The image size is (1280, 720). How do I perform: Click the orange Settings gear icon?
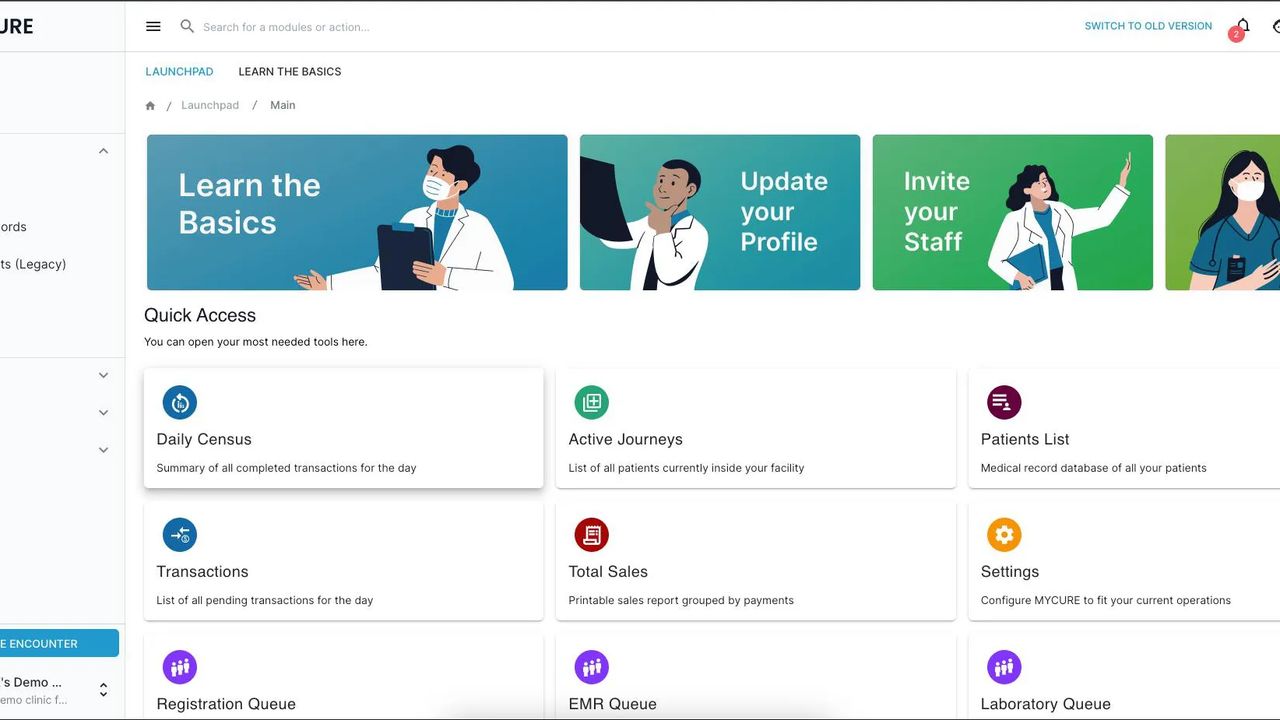pyautogui.click(x=1004, y=535)
